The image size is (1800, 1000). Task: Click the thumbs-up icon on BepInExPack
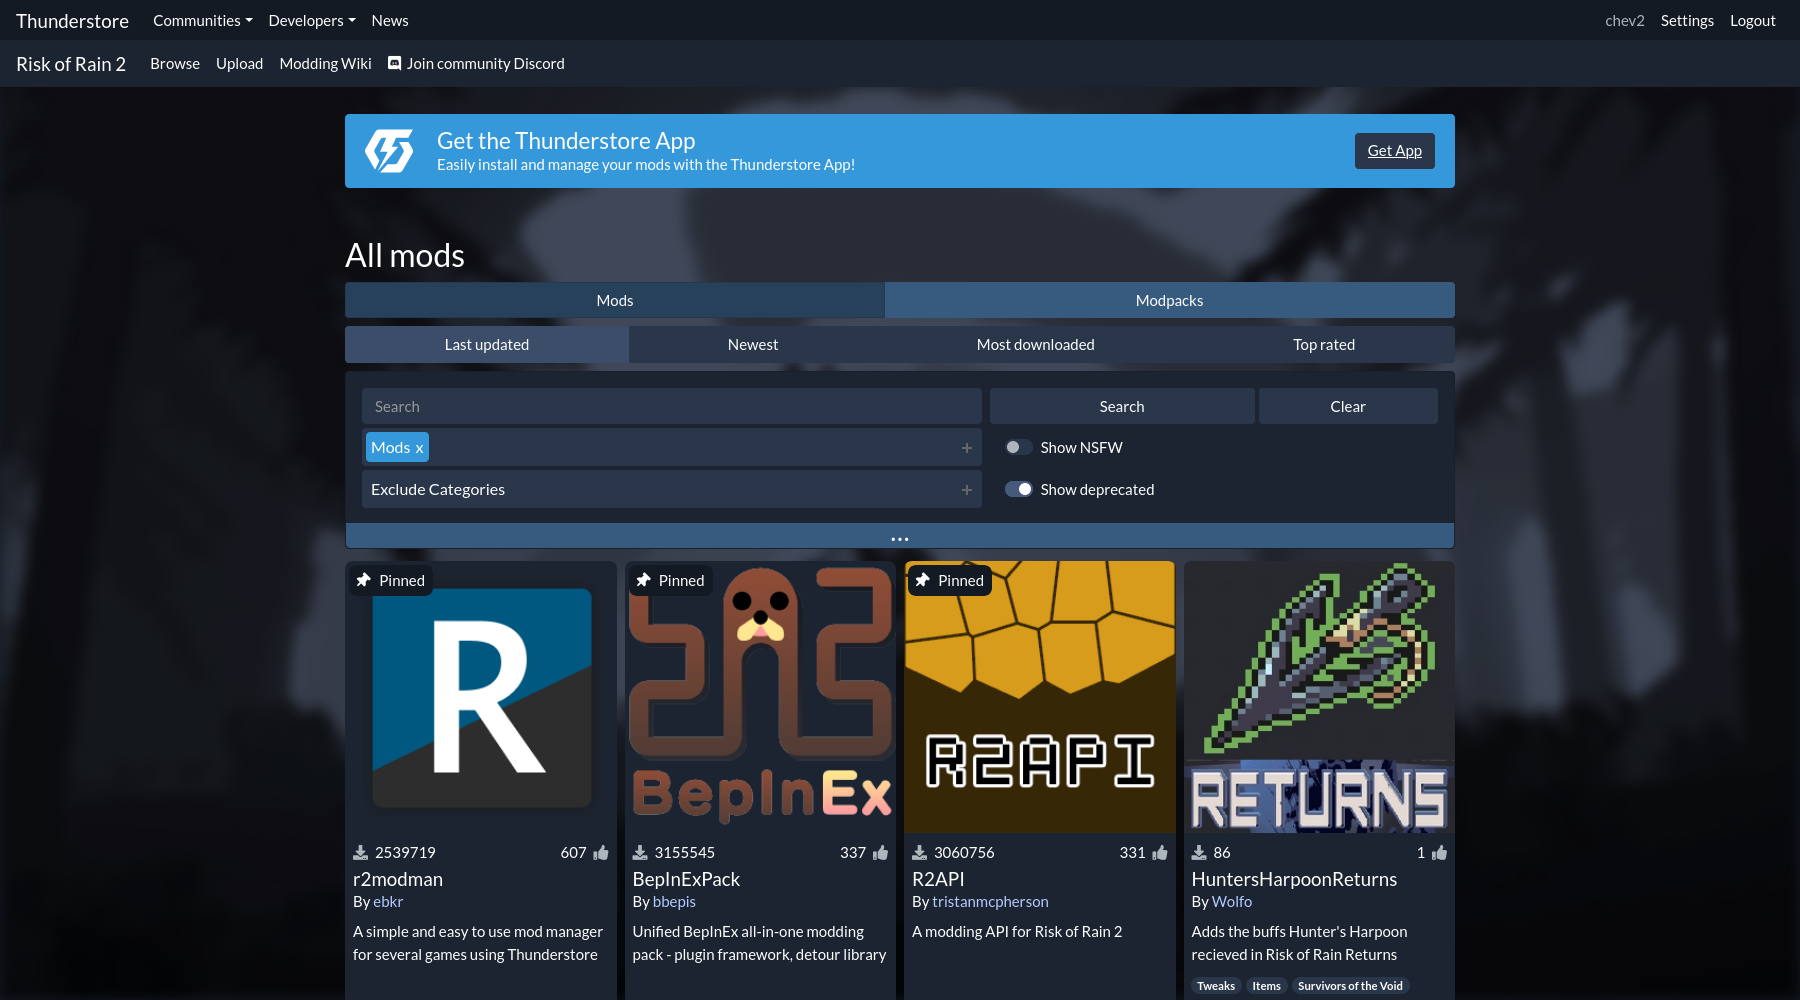coord(881,853)
